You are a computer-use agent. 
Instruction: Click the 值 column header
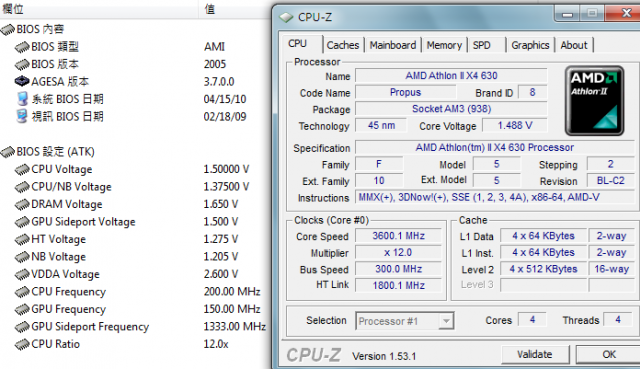[x=210, y=9]
